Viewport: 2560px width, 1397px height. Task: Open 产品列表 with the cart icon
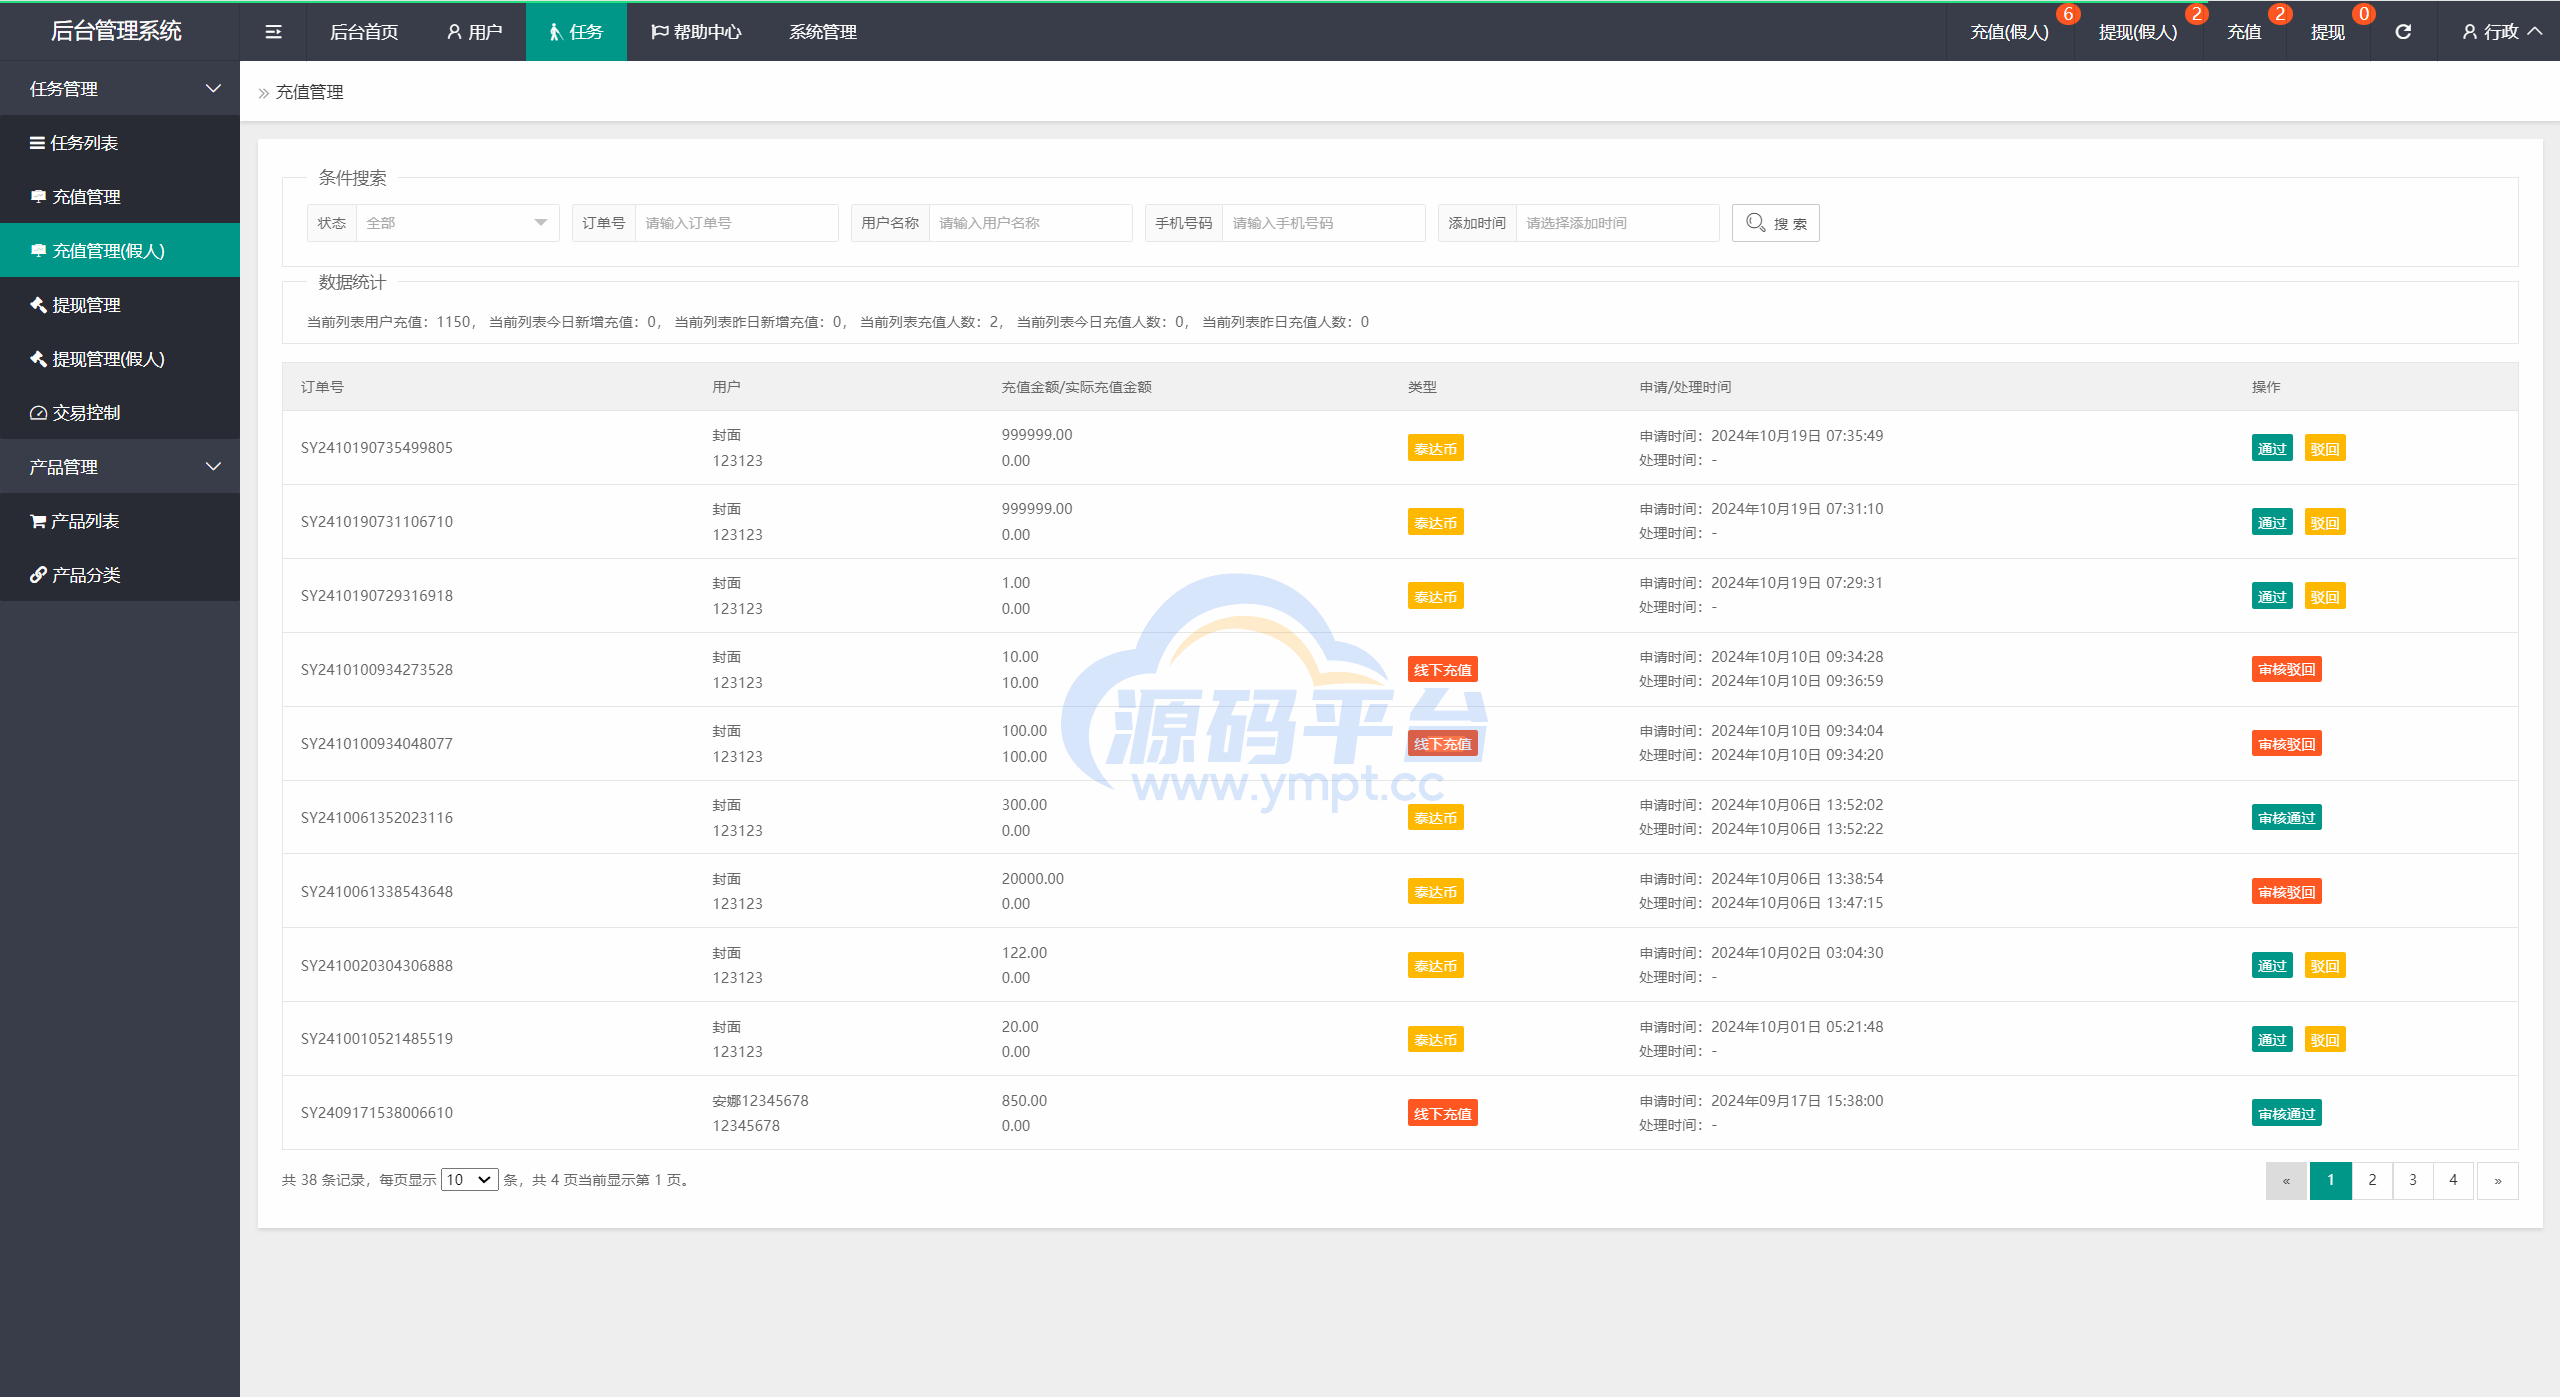point(84,521)
